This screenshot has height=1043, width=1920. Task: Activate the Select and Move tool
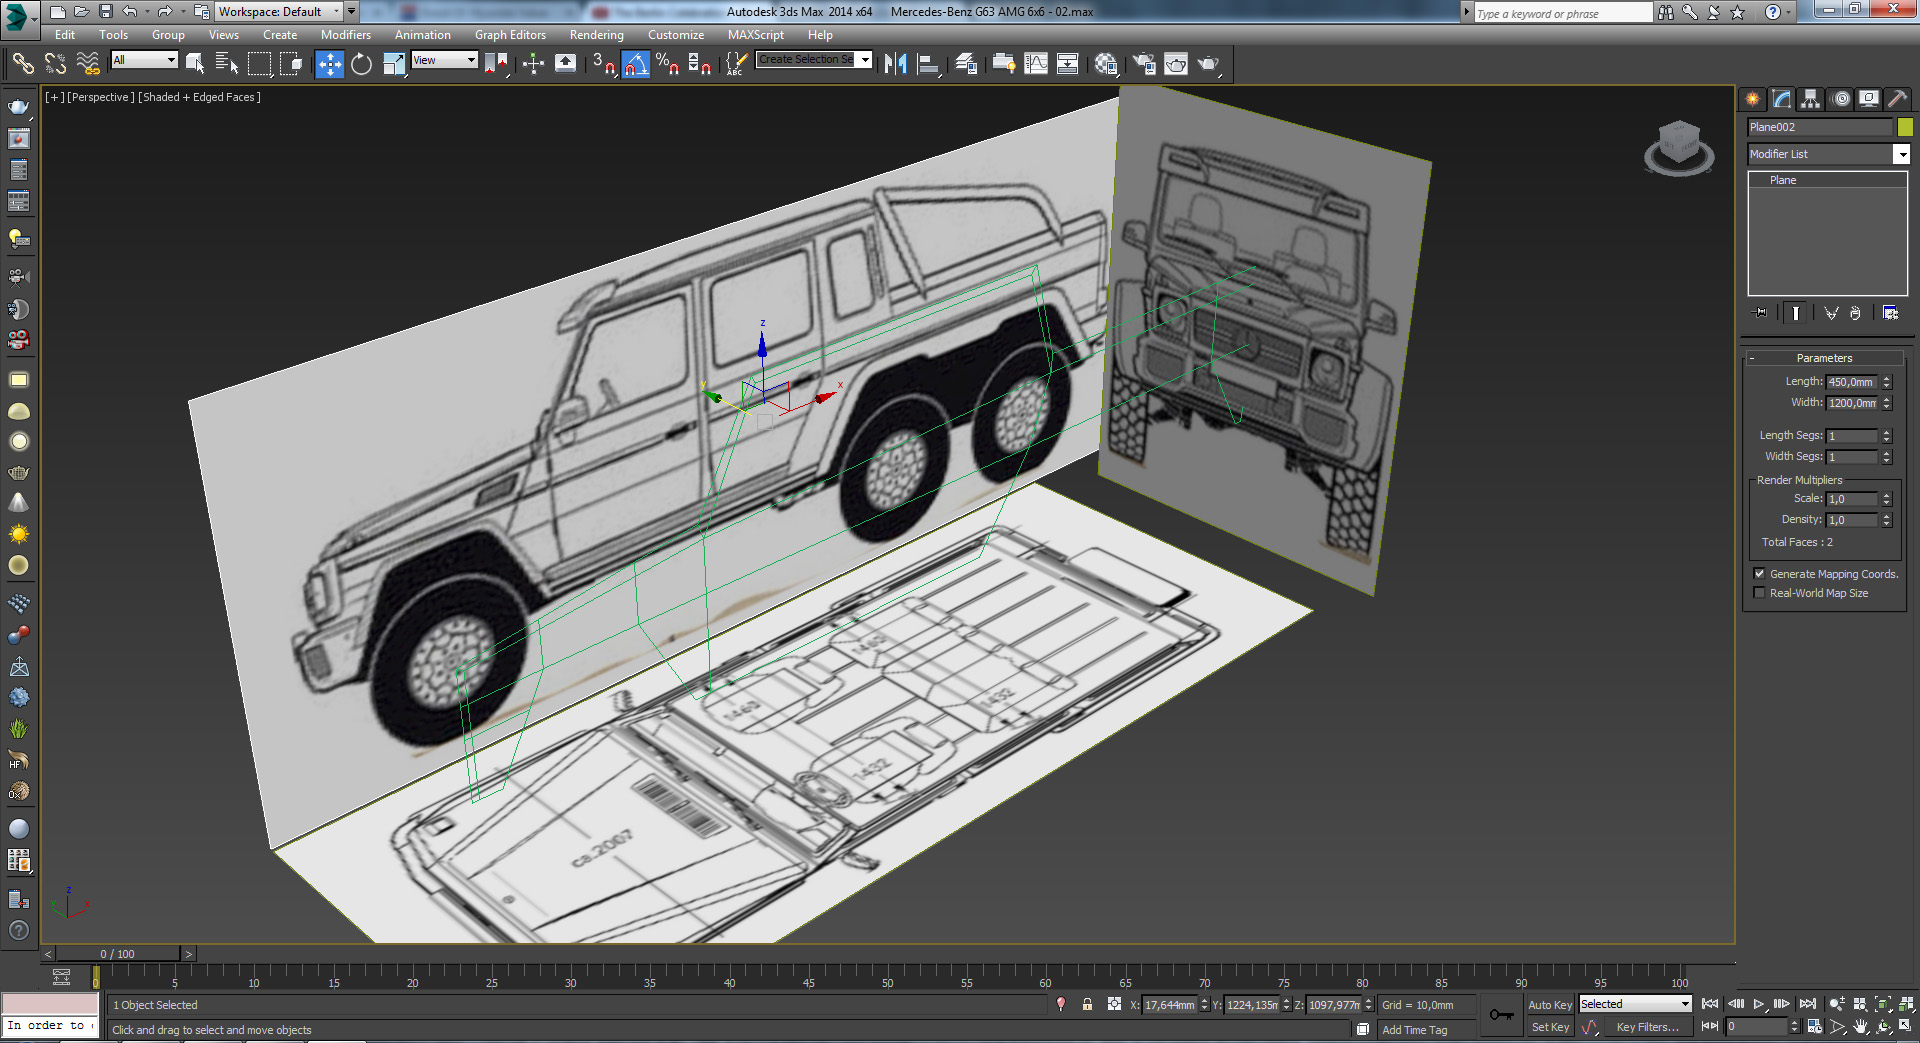(329, 64)
